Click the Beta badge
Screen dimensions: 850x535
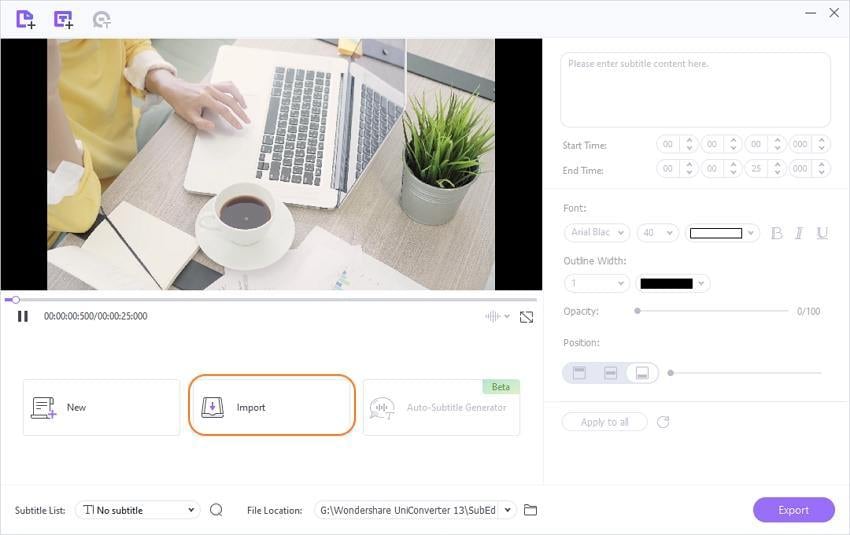coord(501,386)
